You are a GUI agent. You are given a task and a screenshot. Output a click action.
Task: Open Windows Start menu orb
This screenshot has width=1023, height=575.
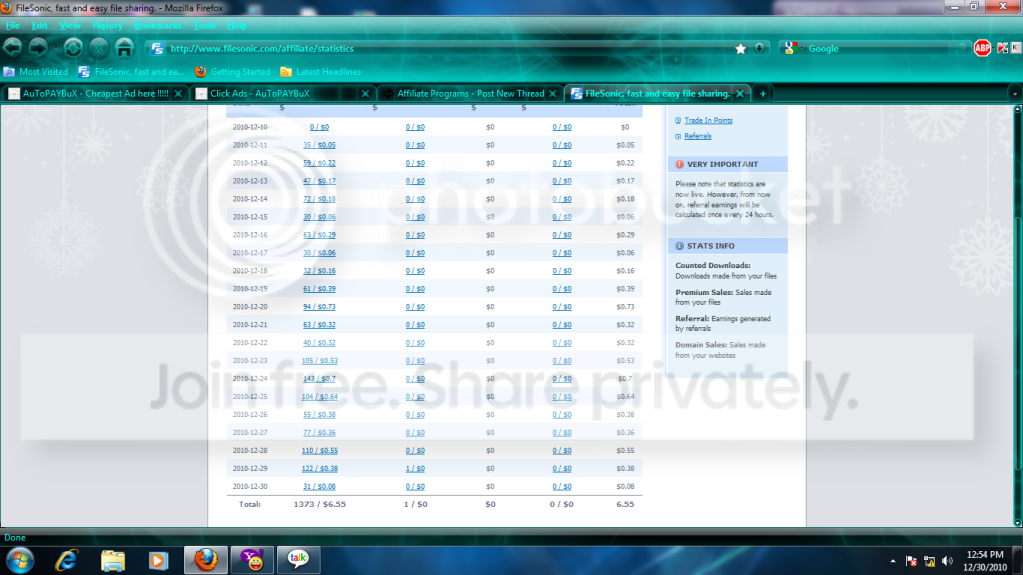(x=20, y=560)
